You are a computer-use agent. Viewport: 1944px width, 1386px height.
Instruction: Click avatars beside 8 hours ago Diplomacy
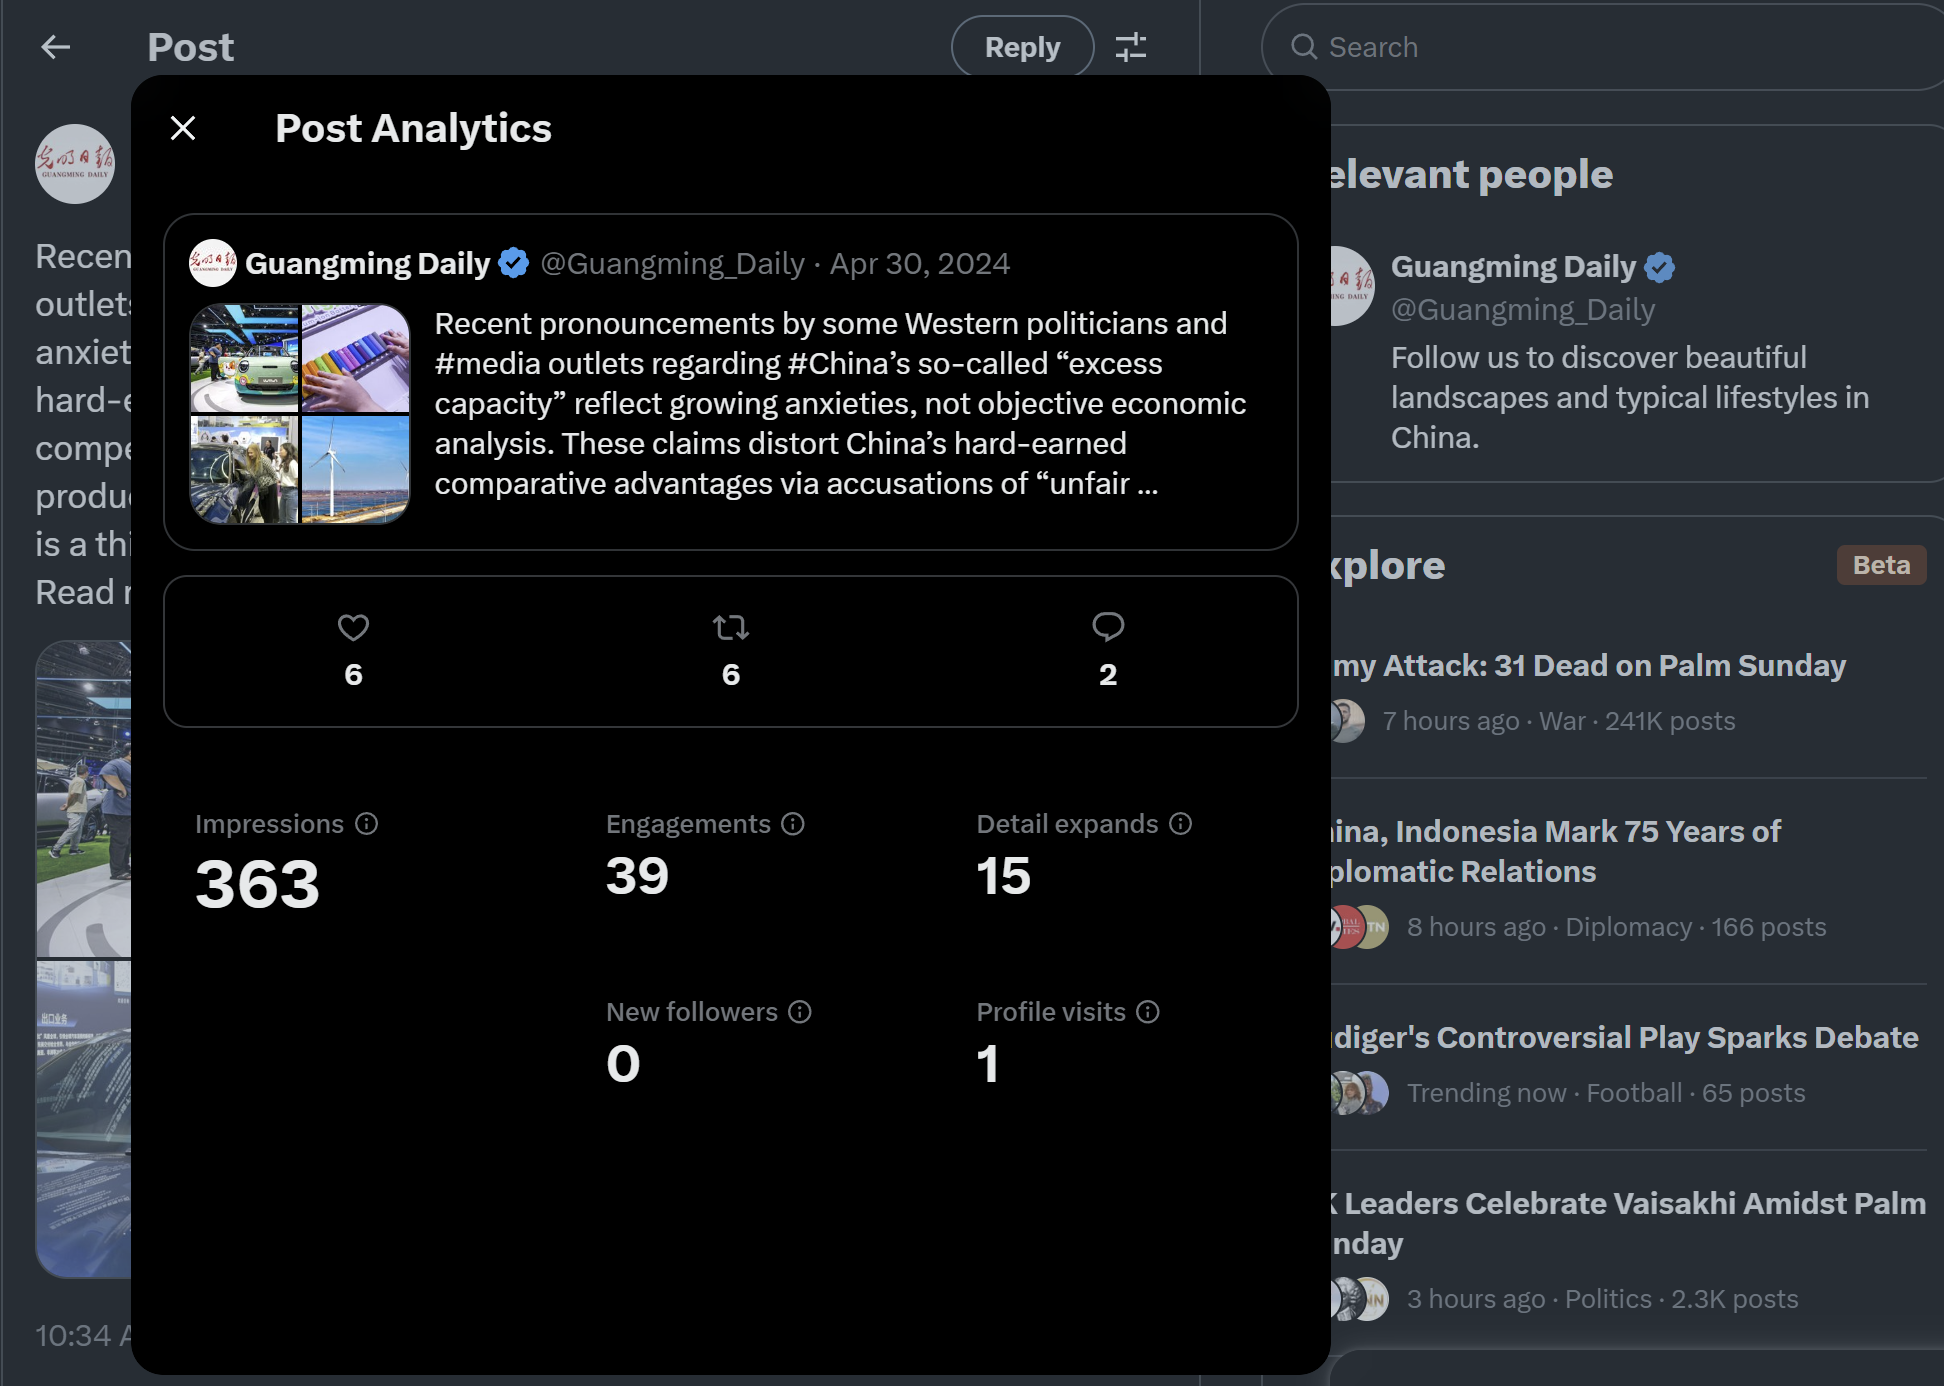[1360, 927]
